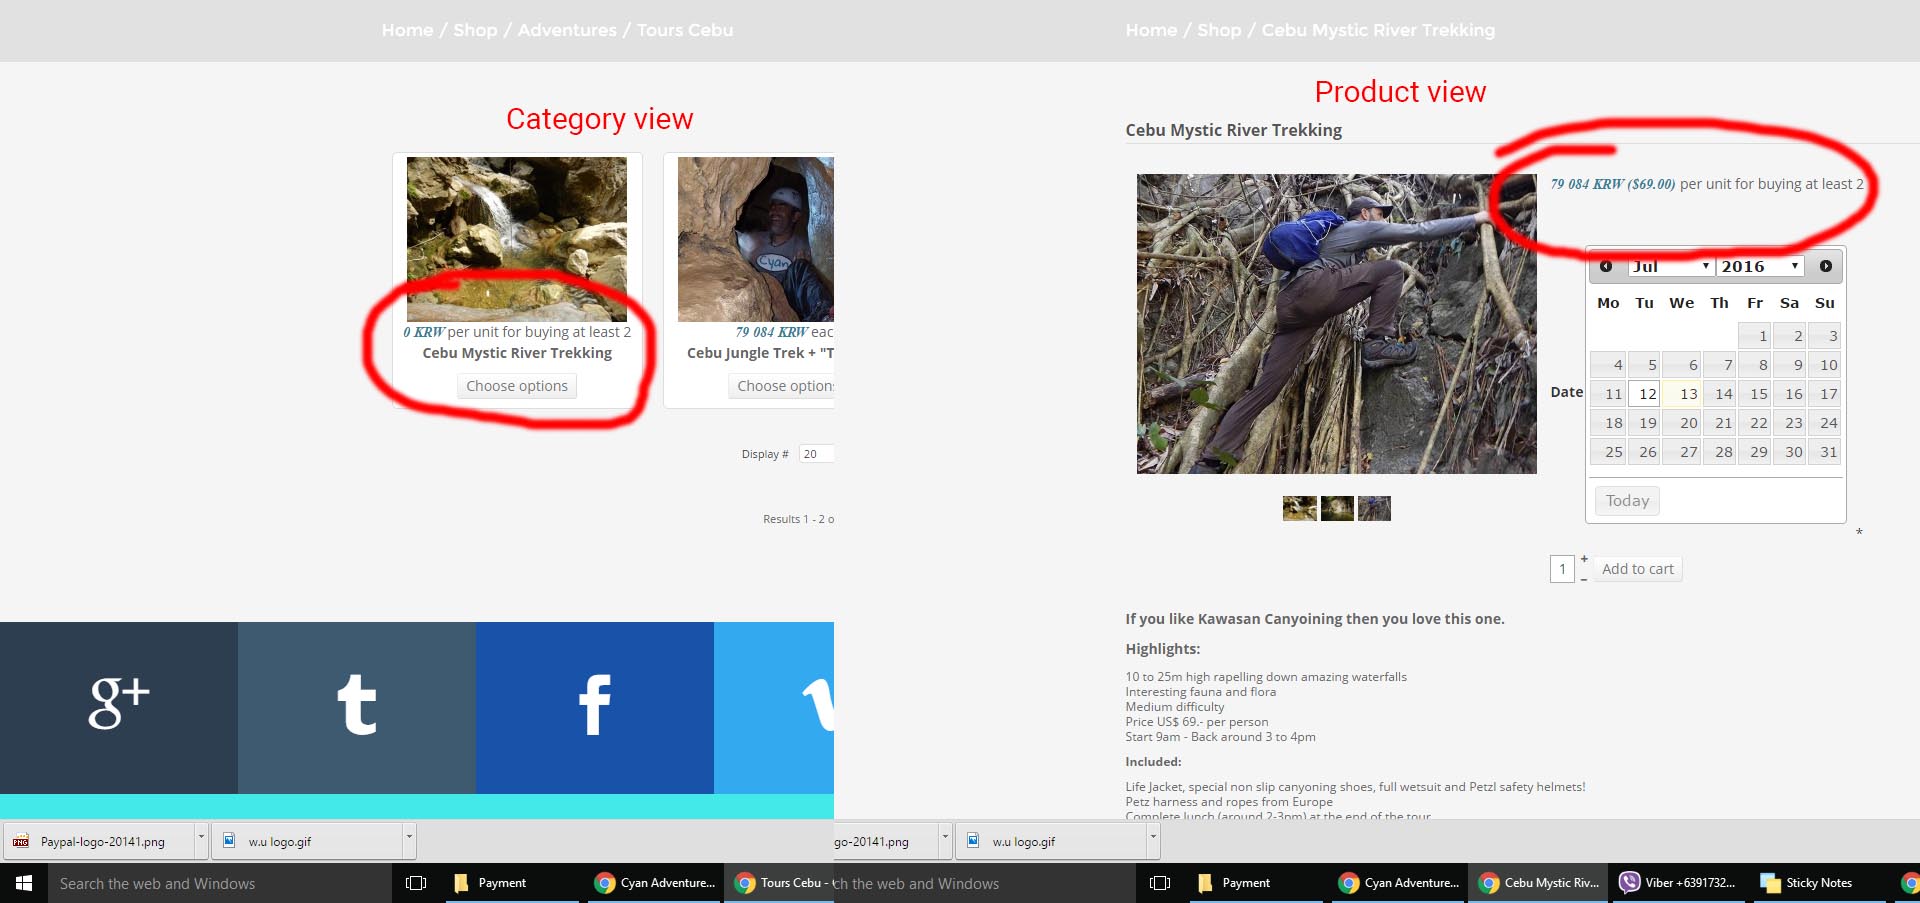Click the Tumblr social icon
The height and width of the screenshot is (903, 1920).
tap(356, 706)
